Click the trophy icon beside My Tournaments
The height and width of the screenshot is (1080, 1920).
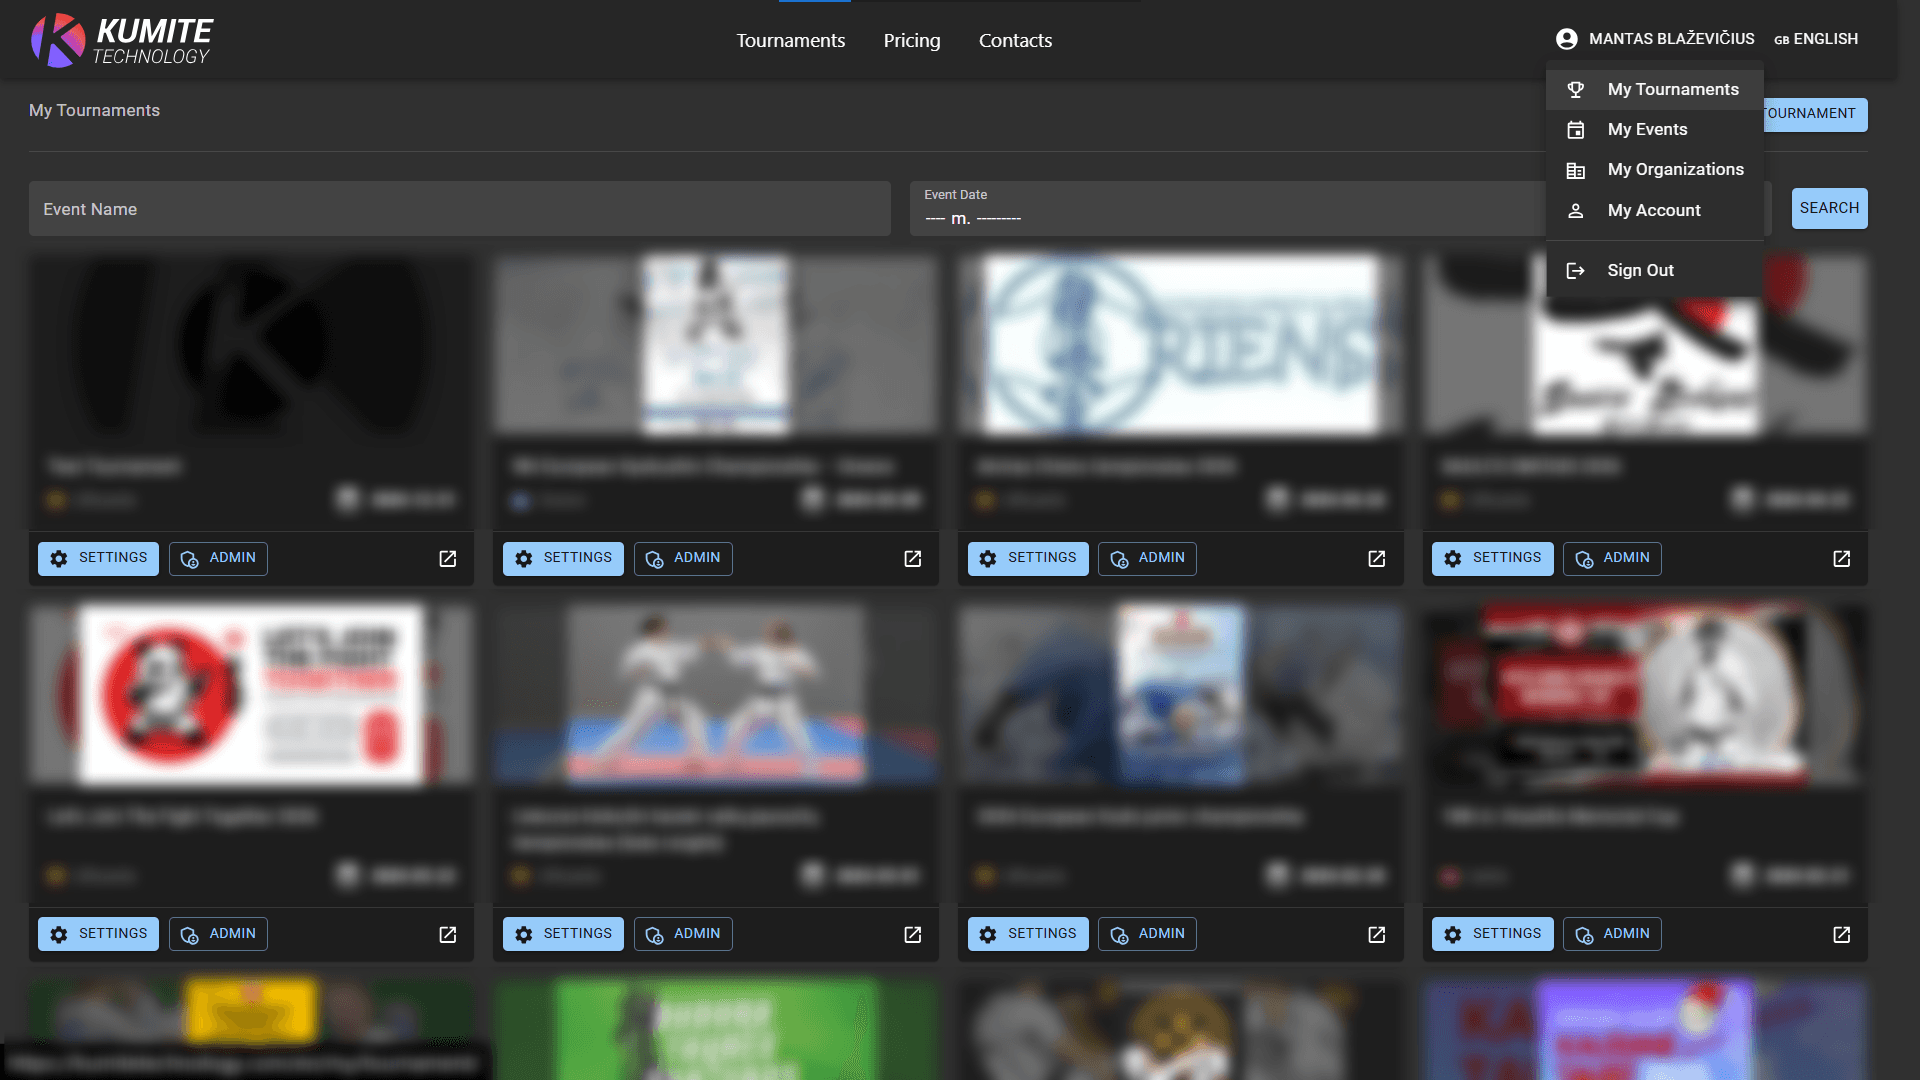[x=1576, y=89]
